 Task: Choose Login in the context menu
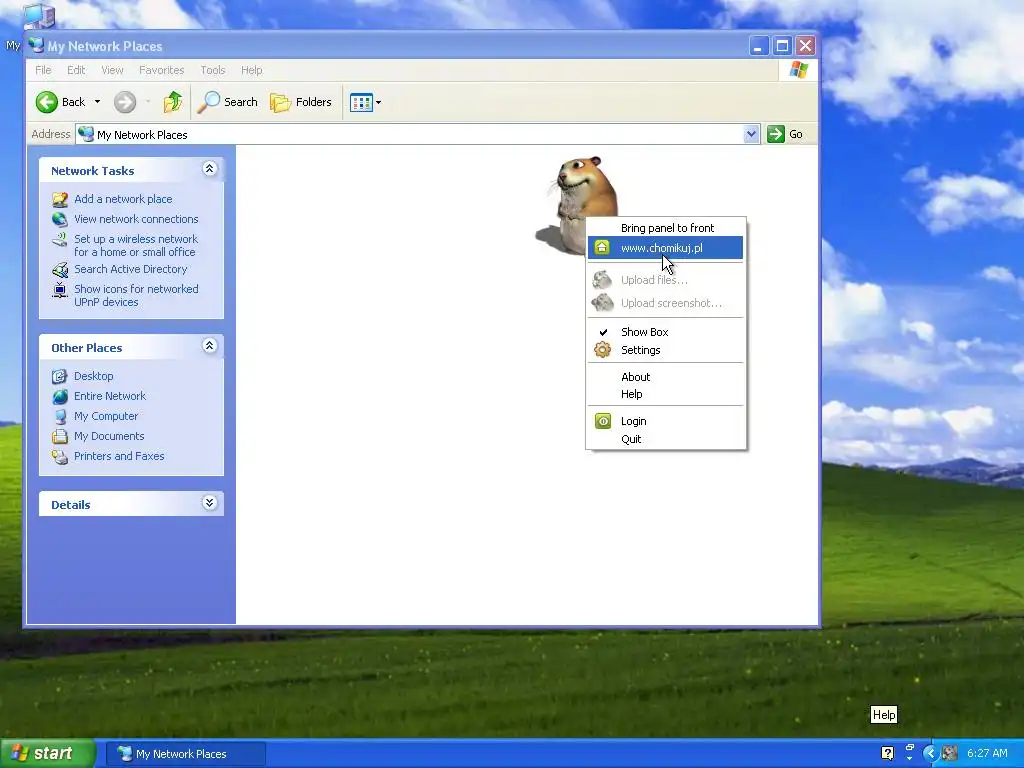tap(665, 421)
